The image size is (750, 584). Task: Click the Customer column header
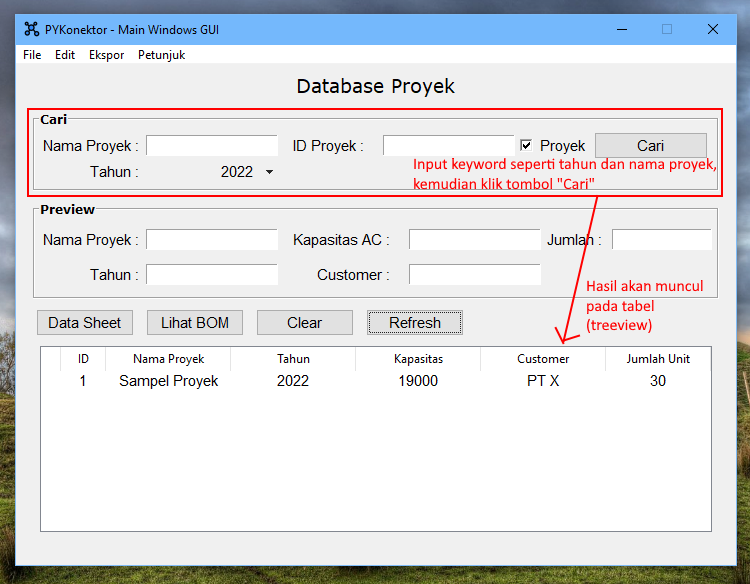coord(543,359)
